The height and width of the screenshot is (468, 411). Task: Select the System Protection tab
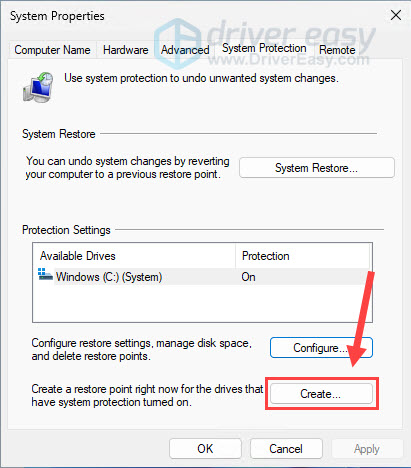pos(264,48)
